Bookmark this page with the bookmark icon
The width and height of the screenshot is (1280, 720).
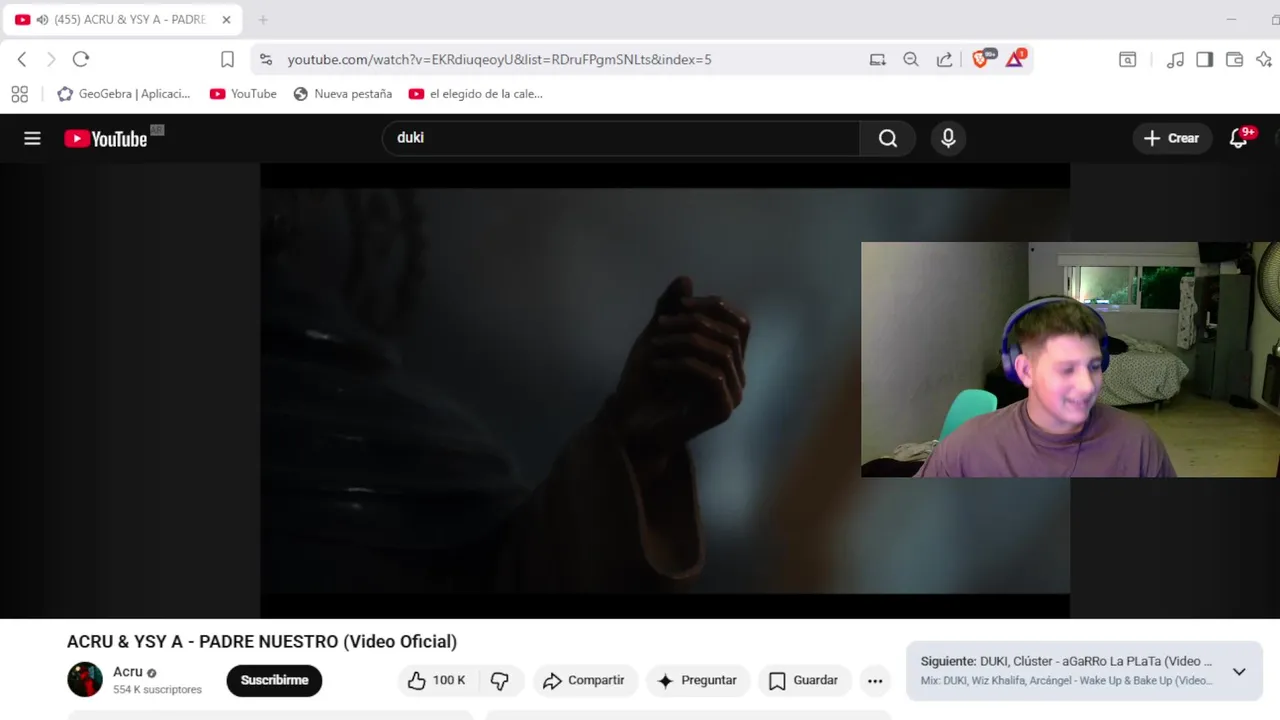click(227, 60)
